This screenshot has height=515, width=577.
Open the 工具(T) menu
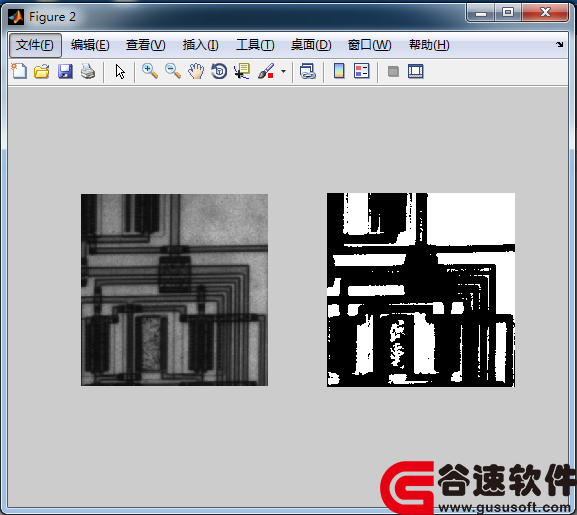coord(255,45)
